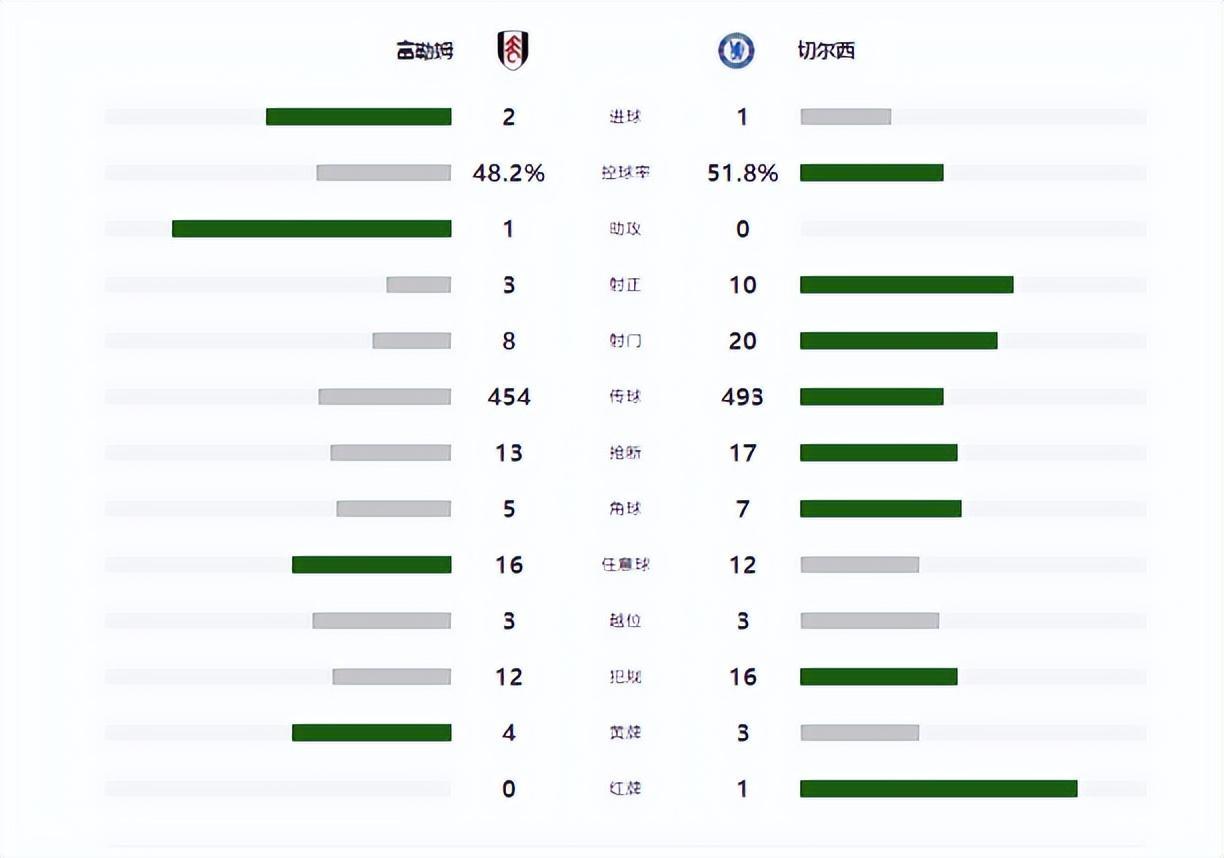
Task: Click the 进球 stat label
Action: point(624,117)
